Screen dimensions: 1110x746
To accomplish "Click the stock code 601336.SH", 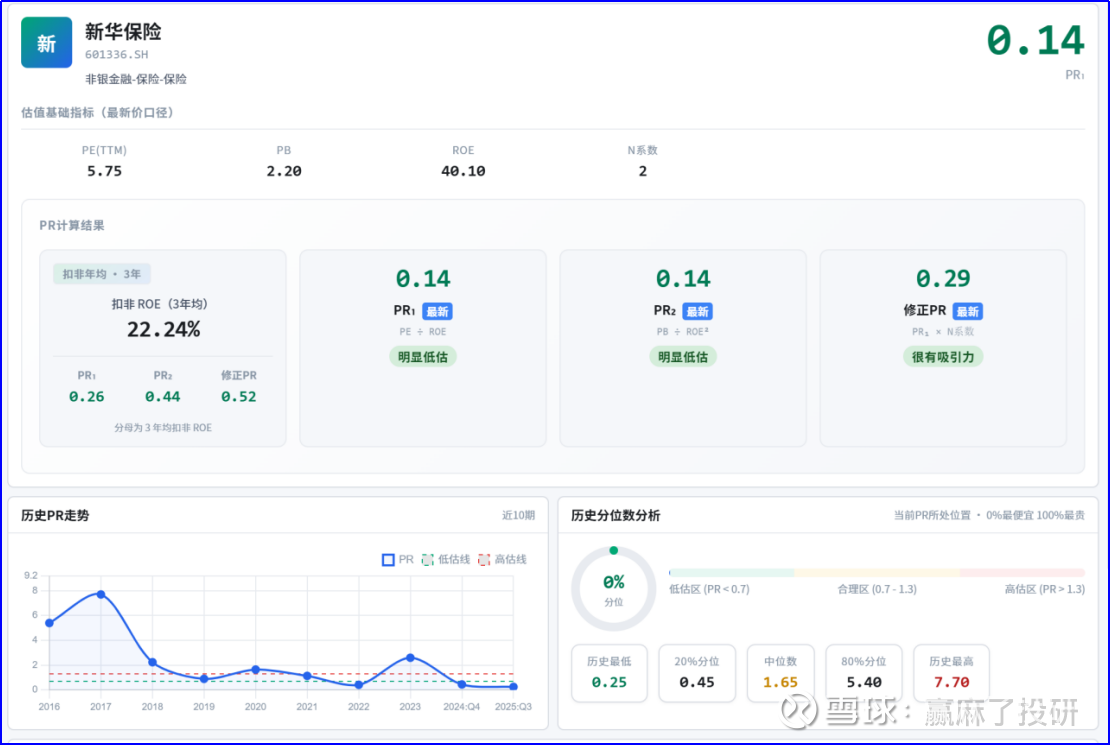I will (117, 54).
